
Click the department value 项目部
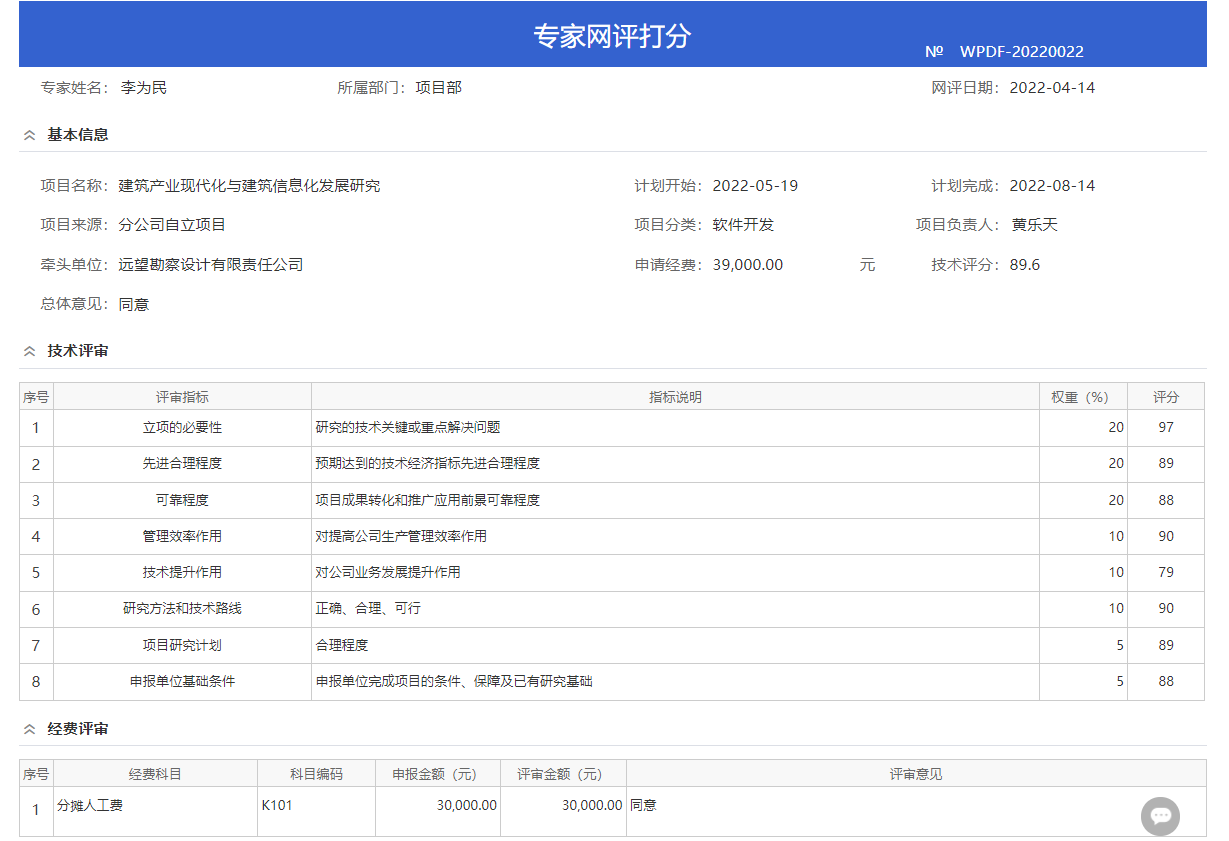(439, 88)
